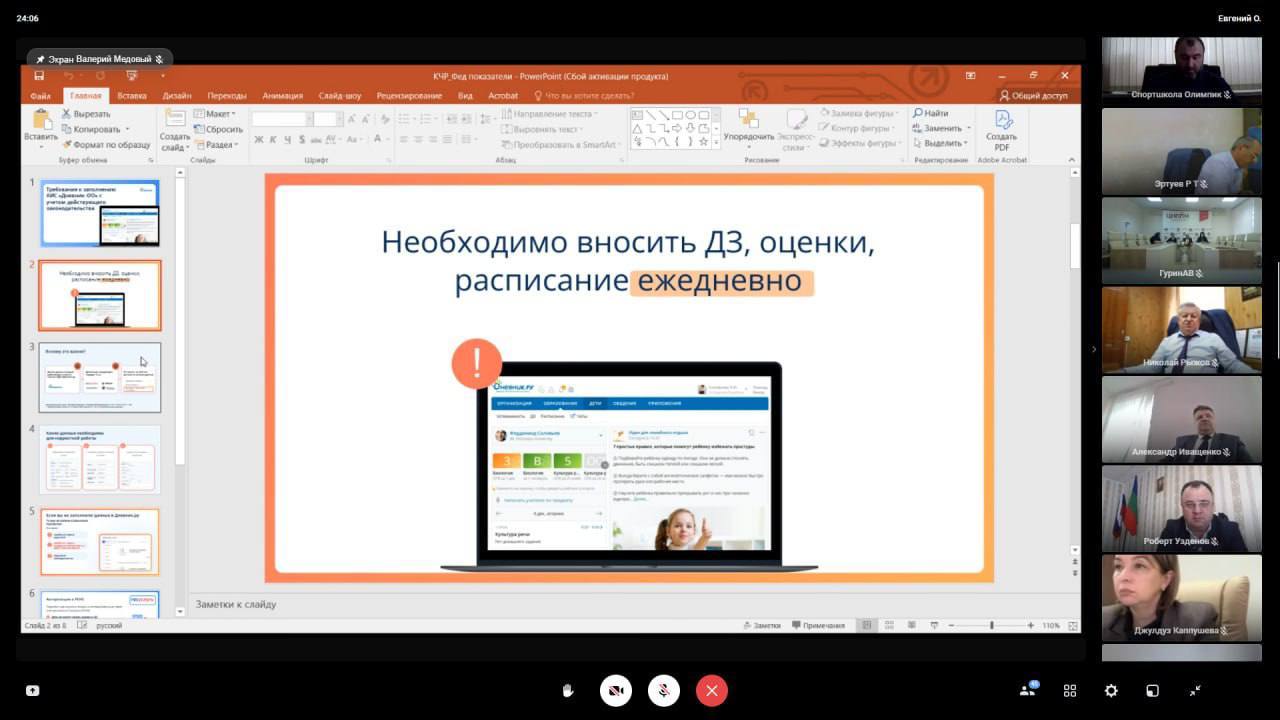The width and height of the screenshot is (1280, 720).
Task: Open the participants list icon
Action: click(1028, 690)
